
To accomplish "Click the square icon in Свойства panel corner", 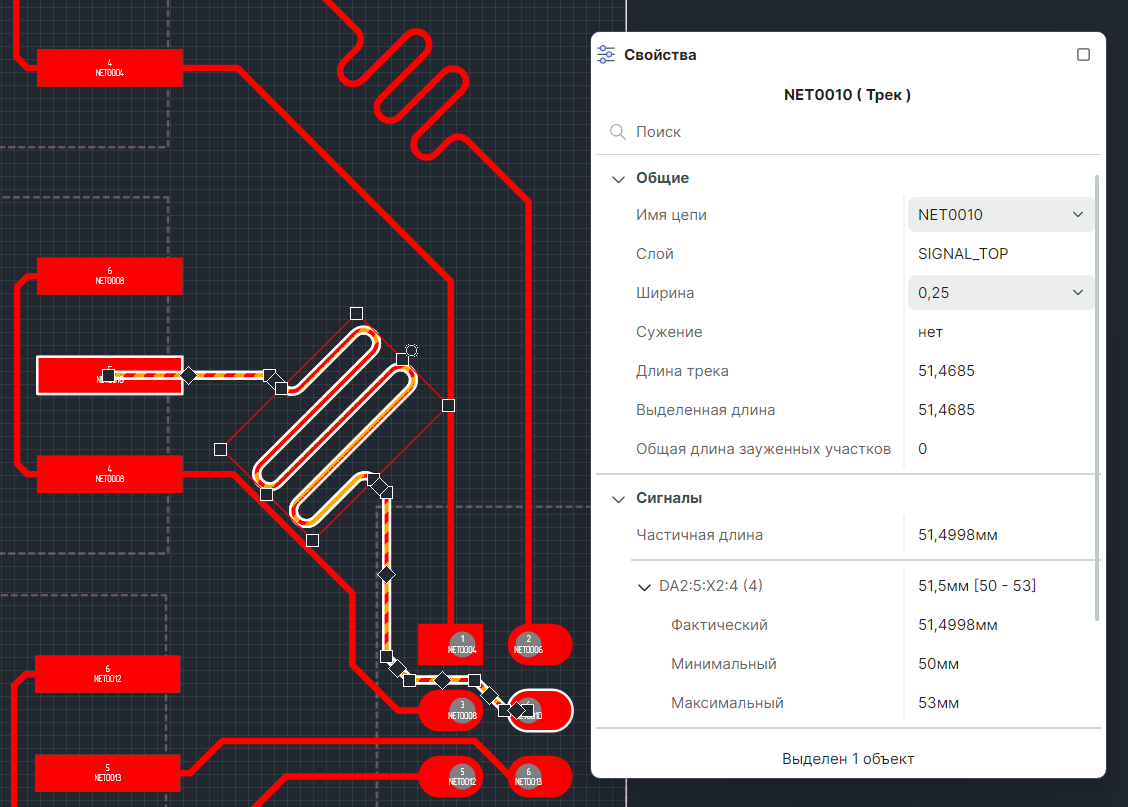I will pyautogui.click(x=1083, y=55).
